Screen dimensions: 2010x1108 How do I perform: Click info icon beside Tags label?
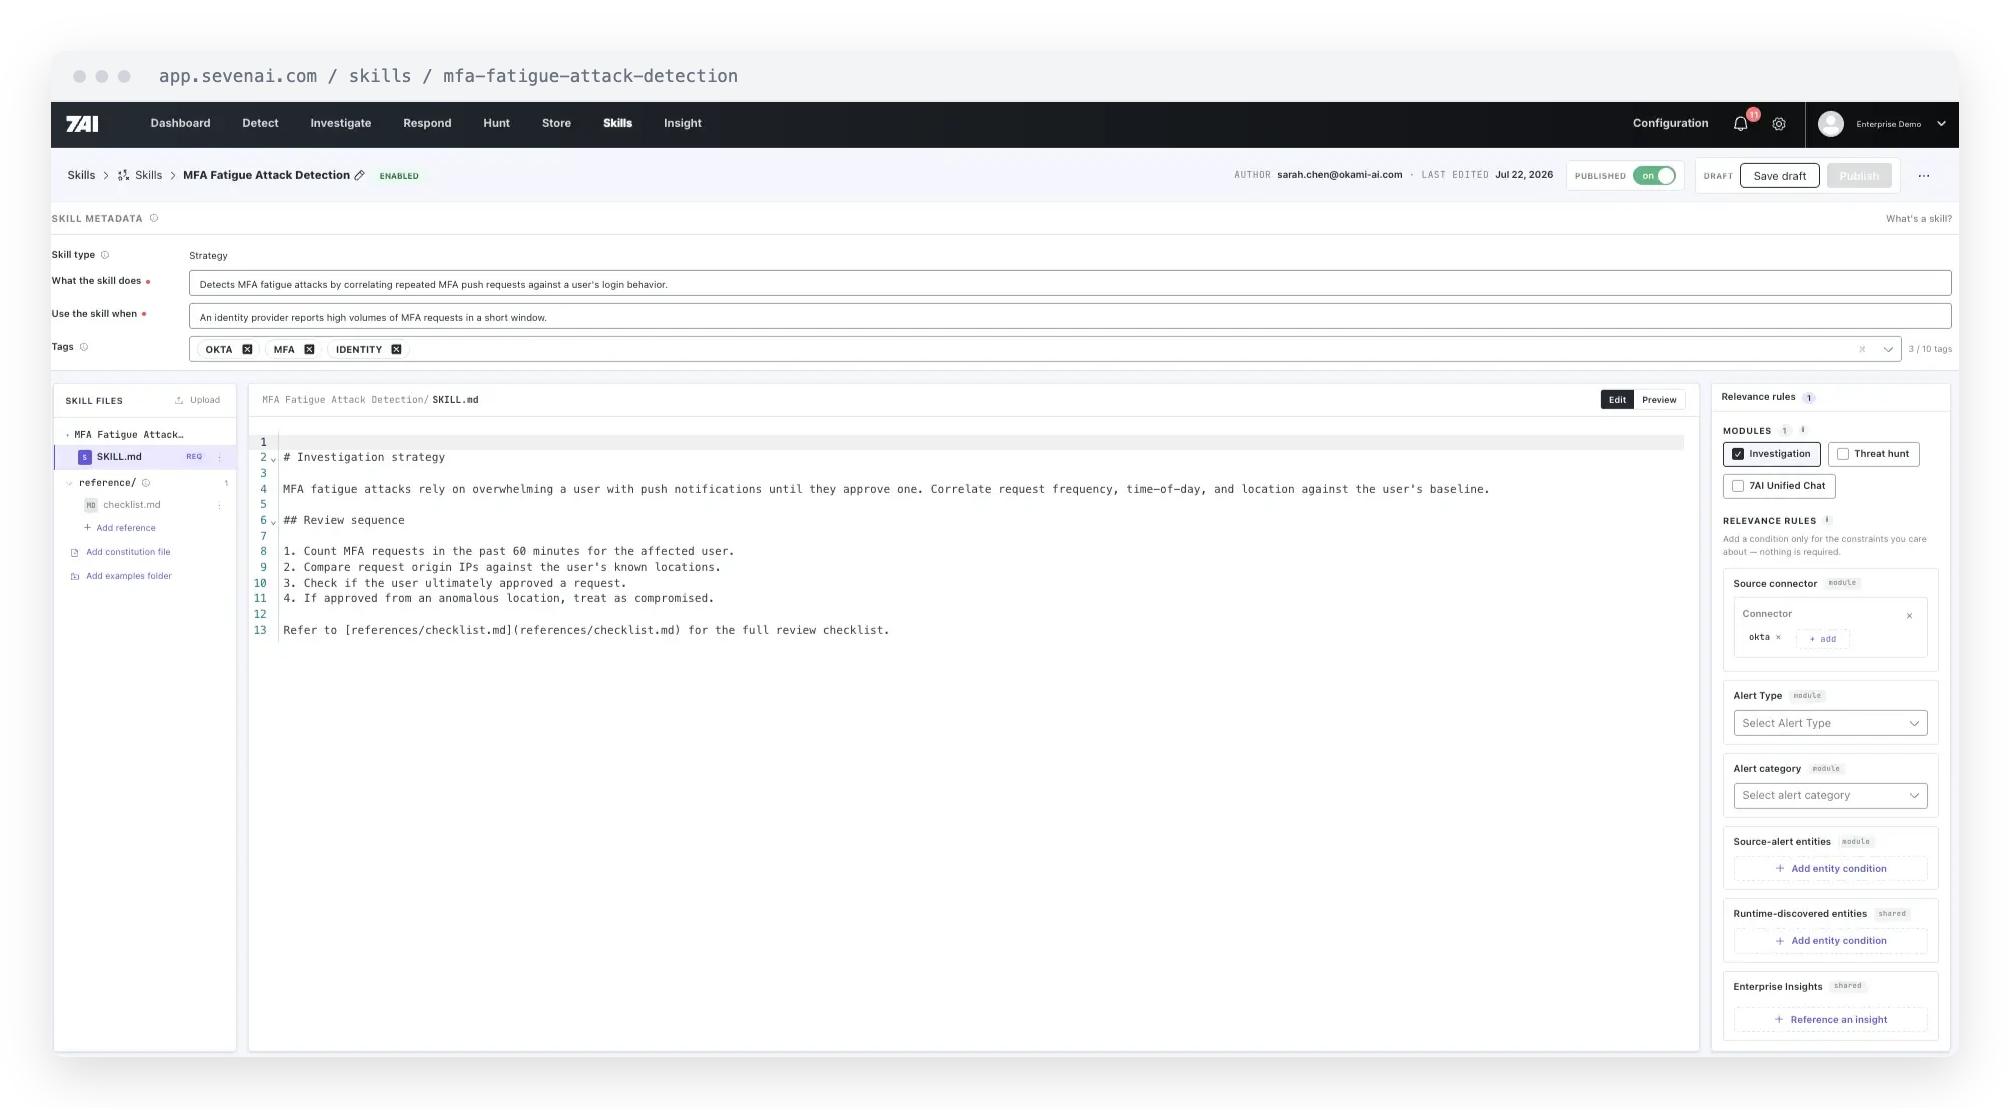point(84,347)
